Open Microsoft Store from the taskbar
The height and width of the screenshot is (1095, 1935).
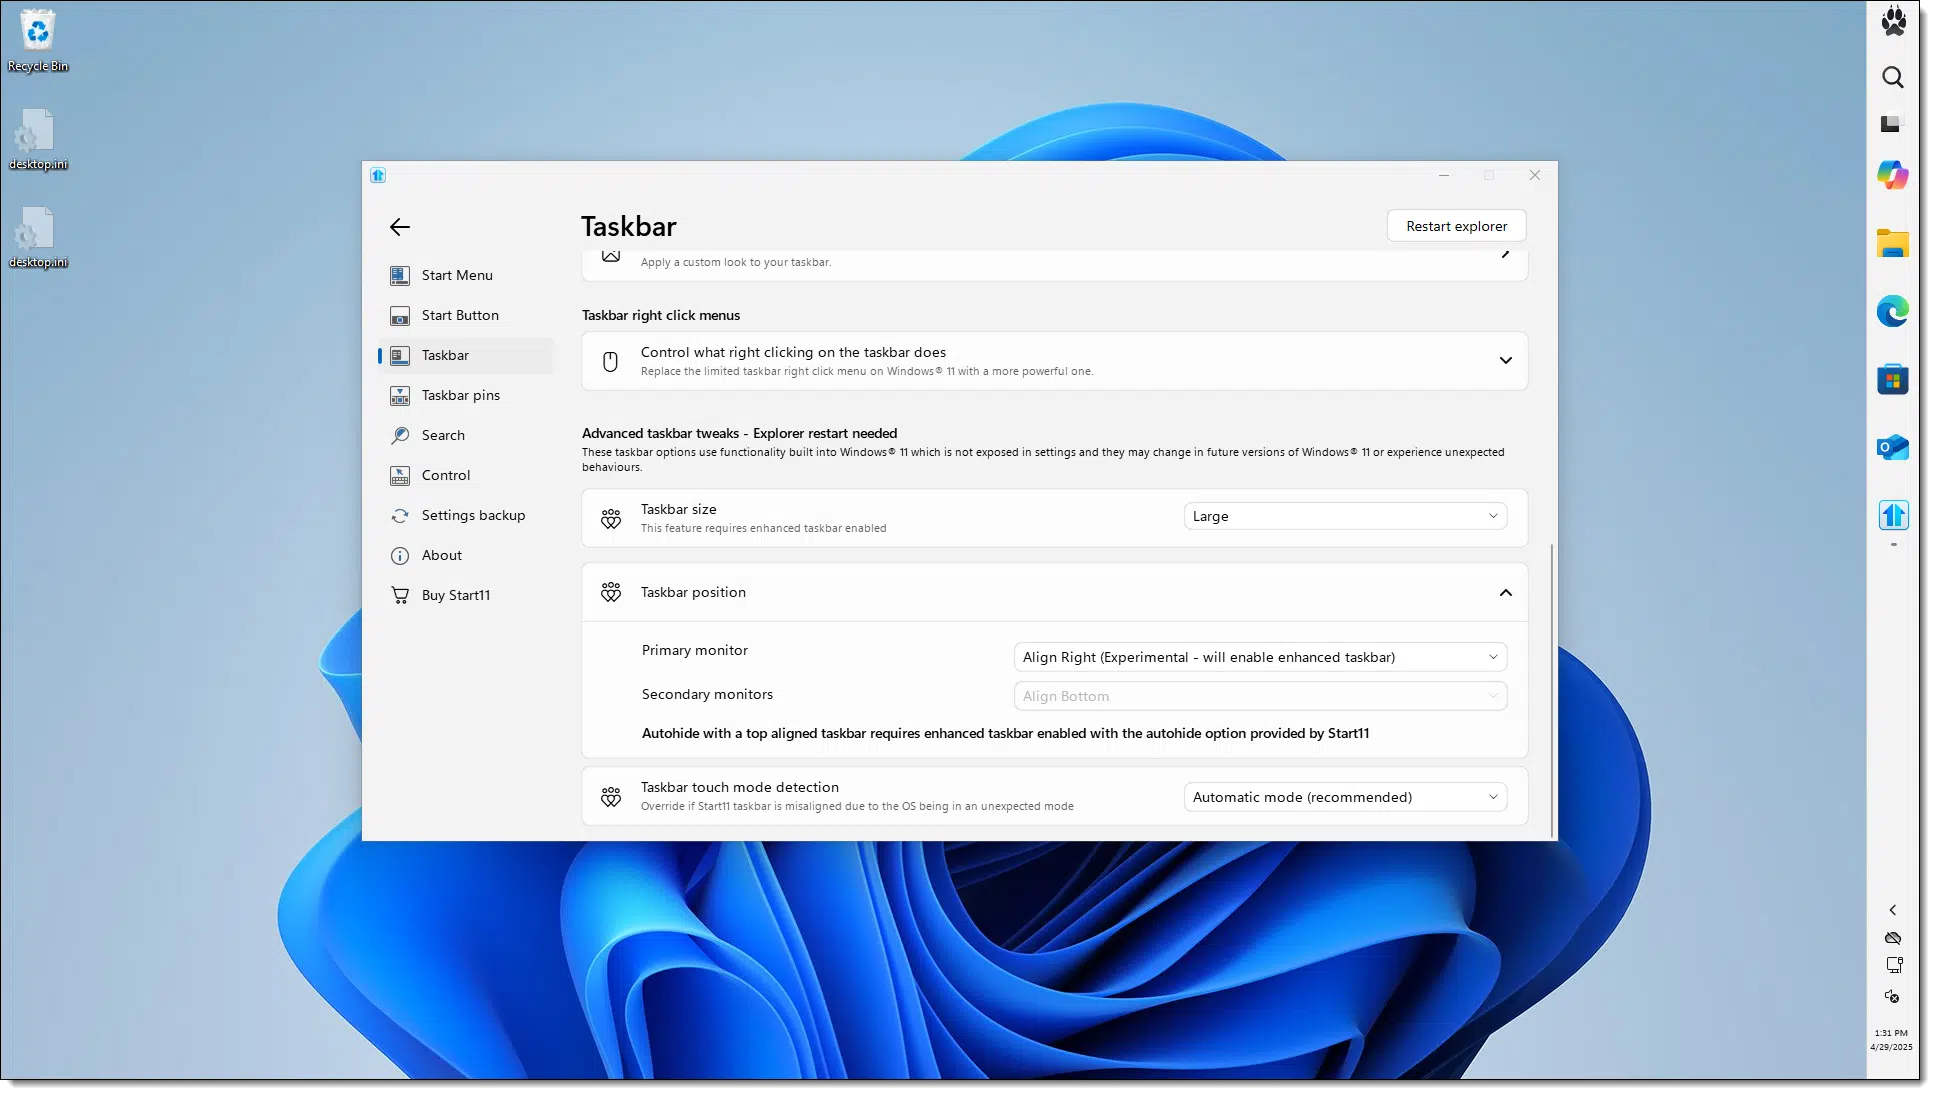click(1893, 379)
